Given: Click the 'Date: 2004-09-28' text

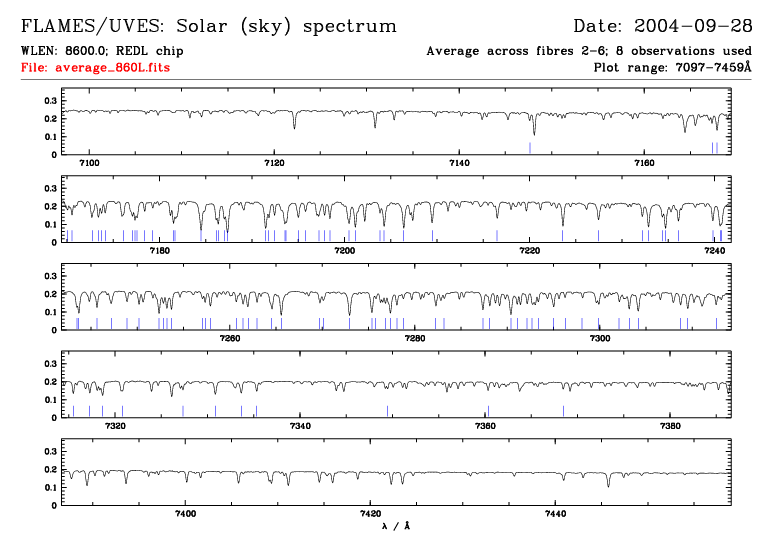Looking at the screenshot, I should point(663,26).
